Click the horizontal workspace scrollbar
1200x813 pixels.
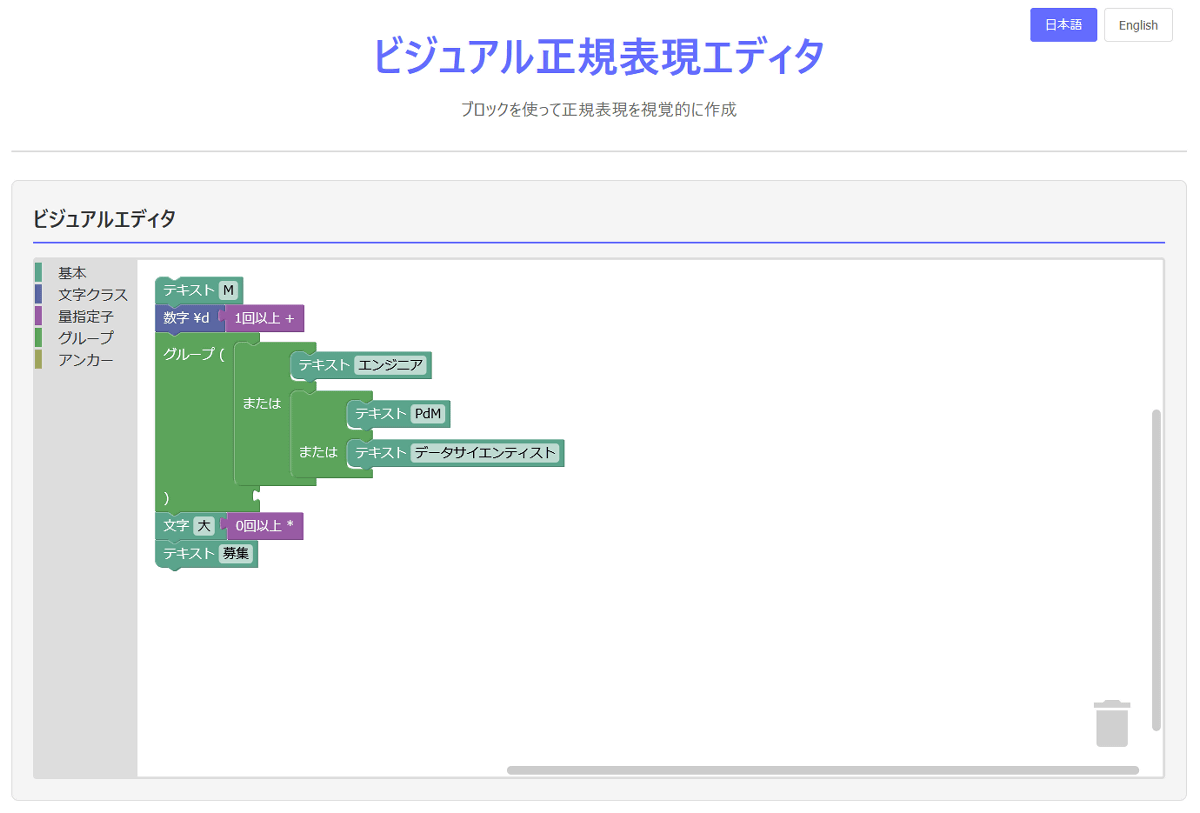click(x=823, y=770)
